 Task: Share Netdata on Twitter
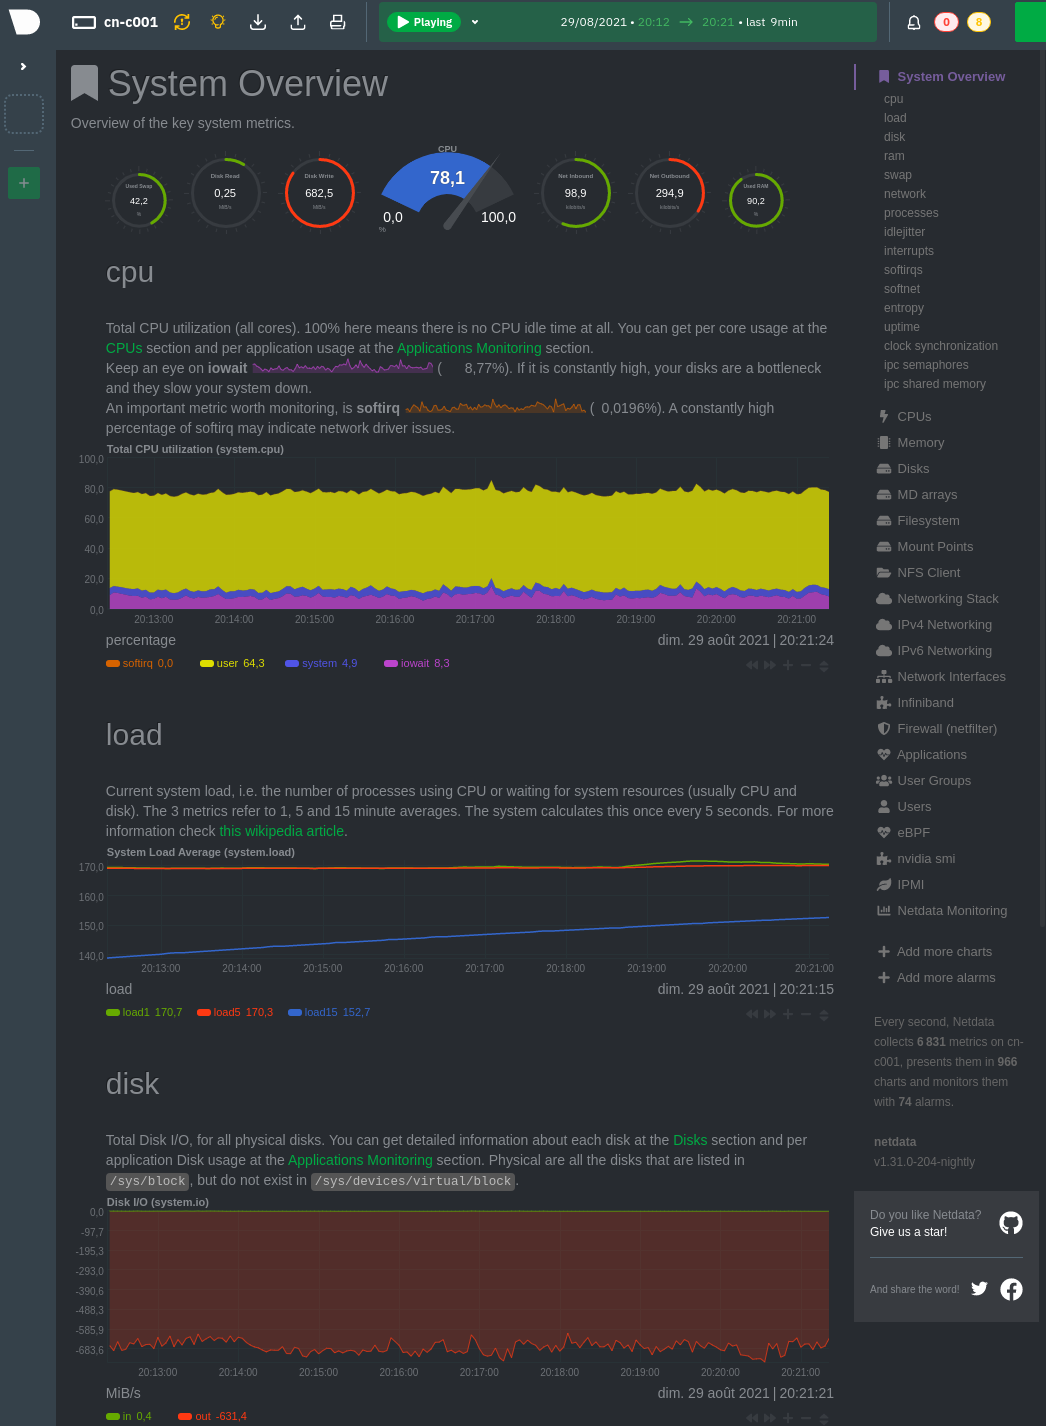click(x=979, y=1289)
